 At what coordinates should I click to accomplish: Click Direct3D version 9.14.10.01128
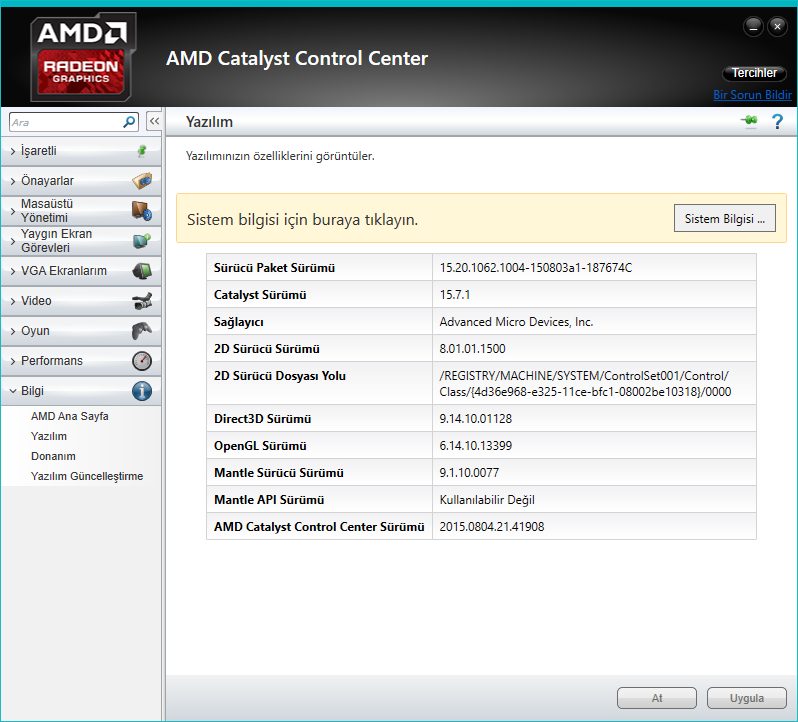(476, 419)
